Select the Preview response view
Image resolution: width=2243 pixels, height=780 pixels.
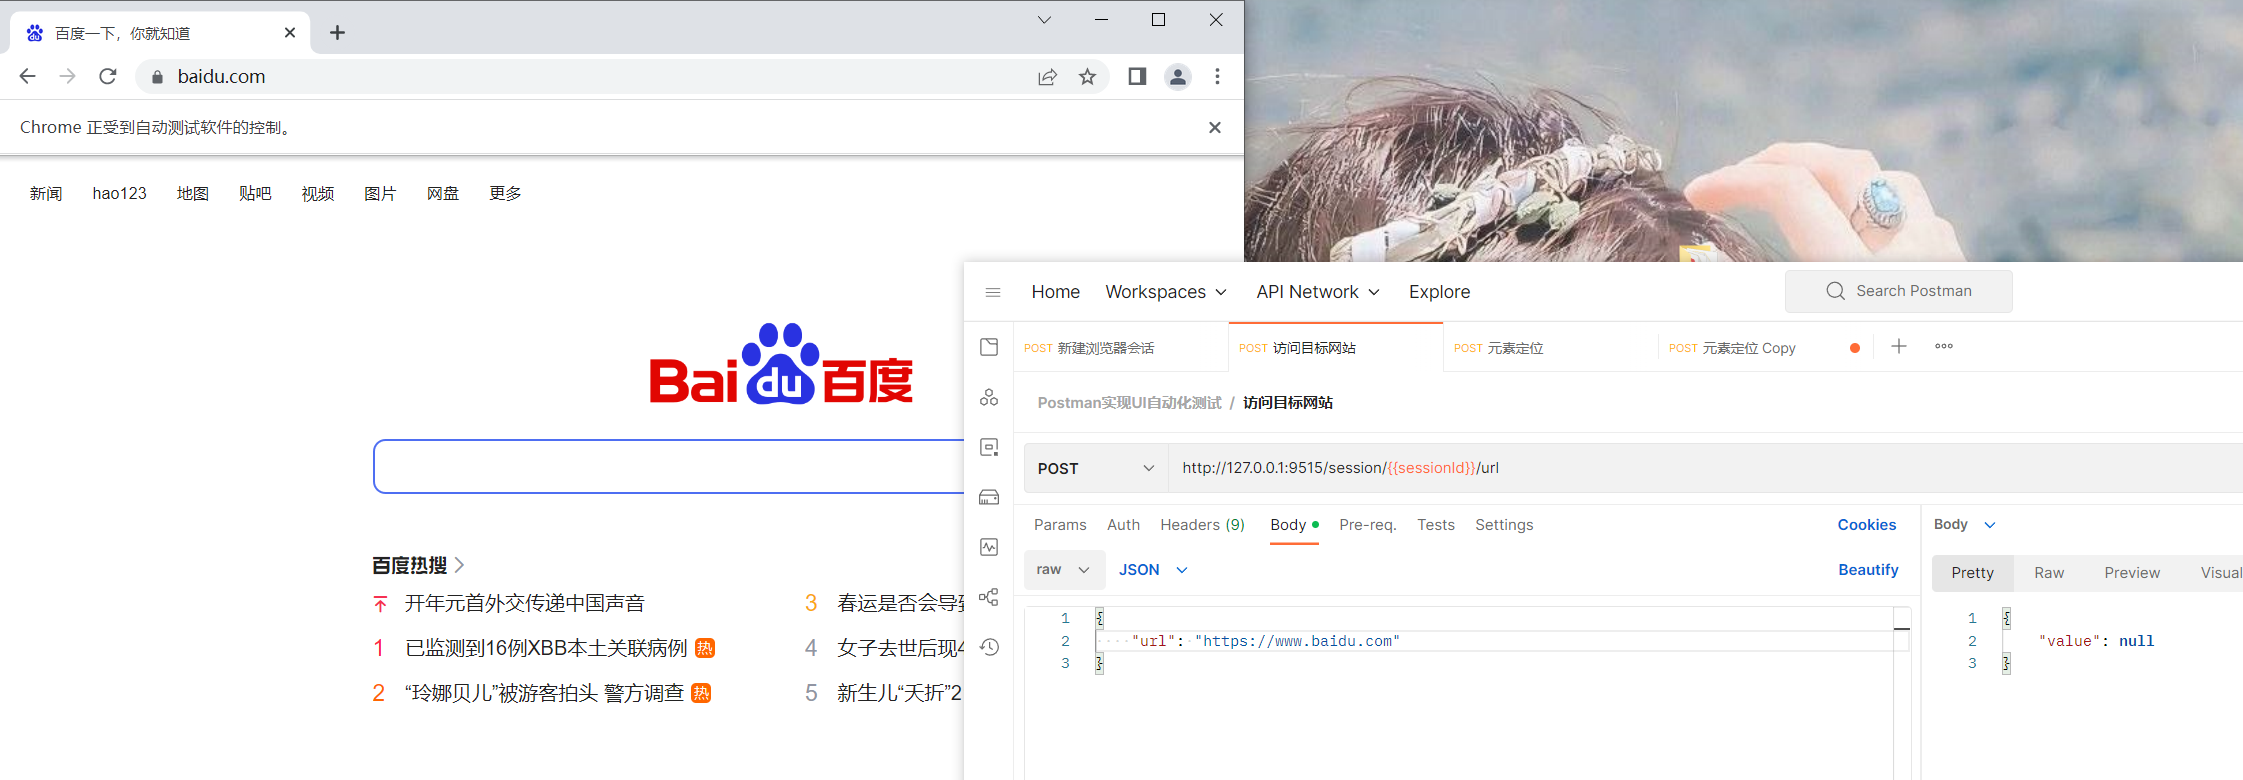click(2132, 572)
